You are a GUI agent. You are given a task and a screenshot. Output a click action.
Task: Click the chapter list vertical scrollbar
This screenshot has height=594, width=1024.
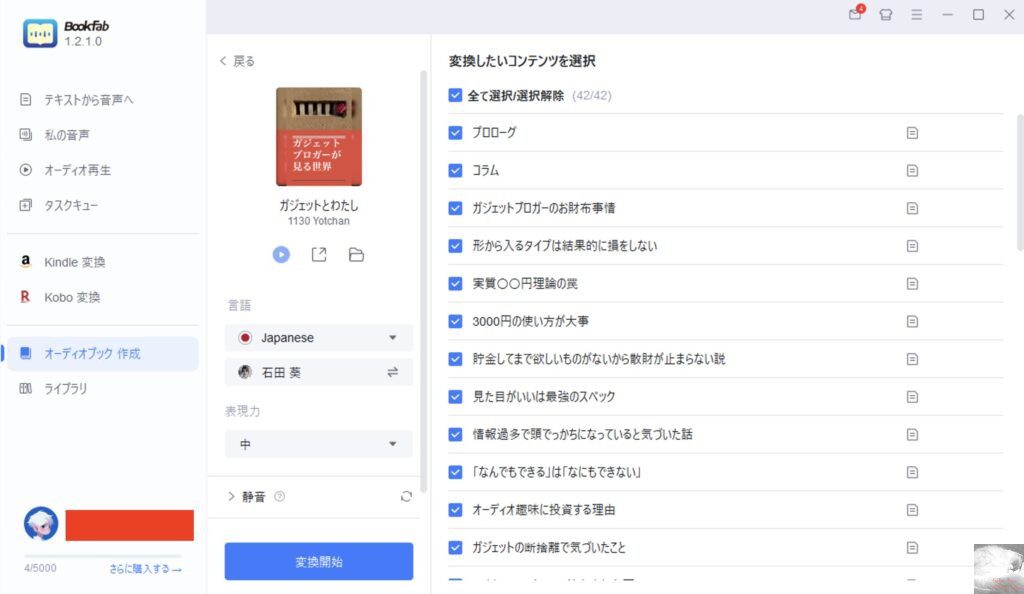point(1019,200)
